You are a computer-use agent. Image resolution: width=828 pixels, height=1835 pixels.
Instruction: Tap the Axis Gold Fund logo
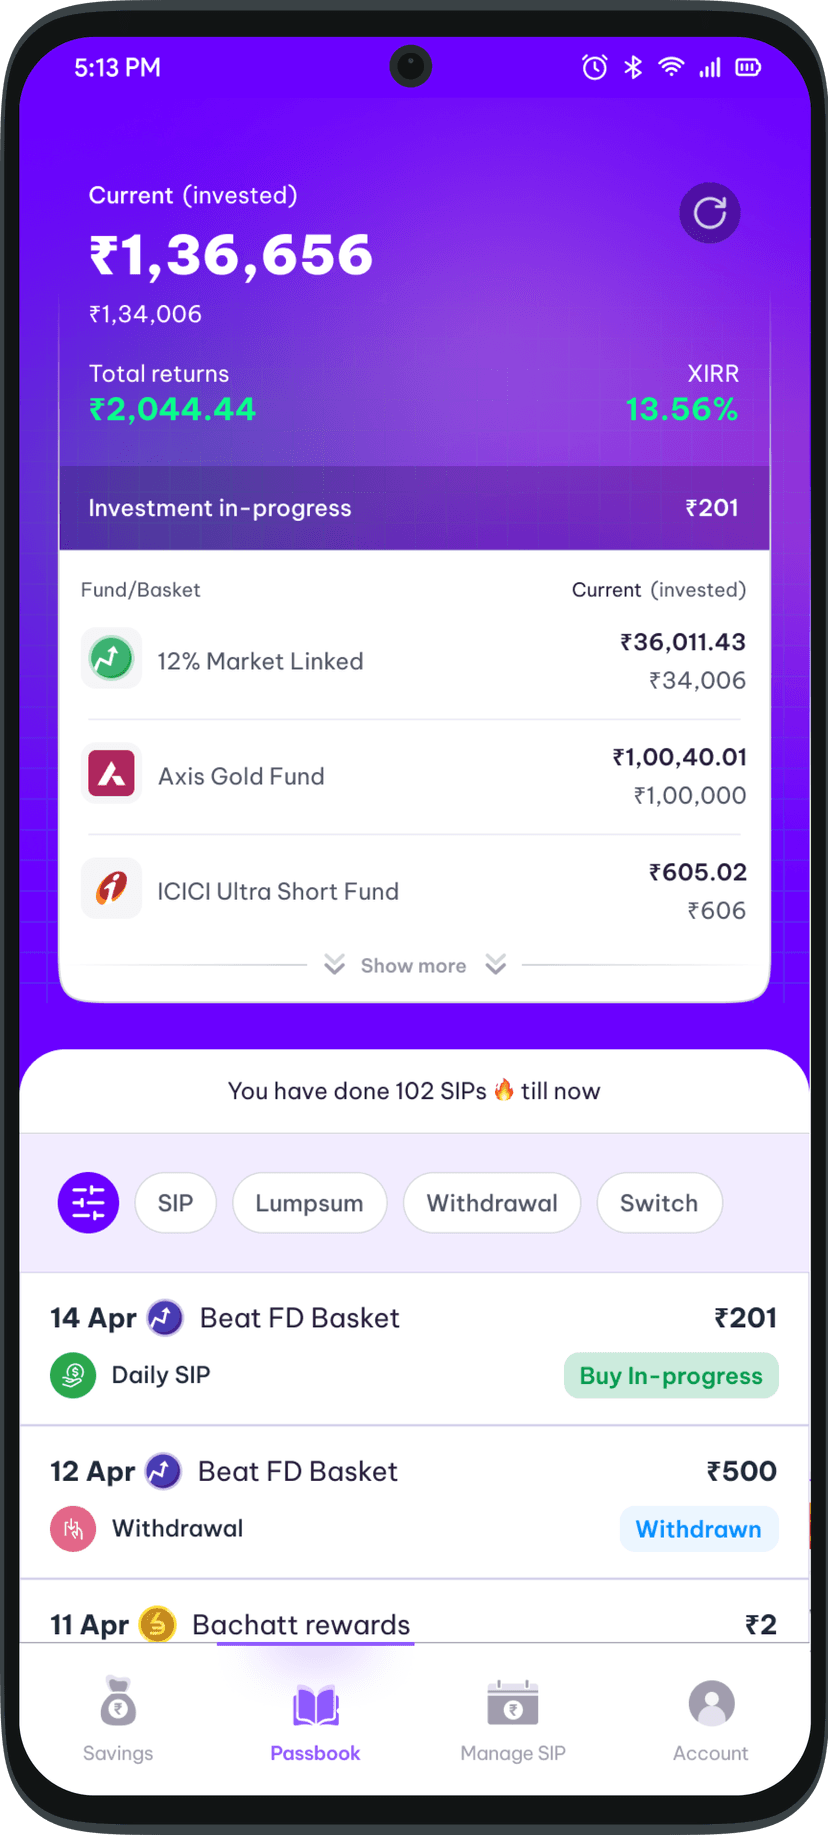pos(111,774)
